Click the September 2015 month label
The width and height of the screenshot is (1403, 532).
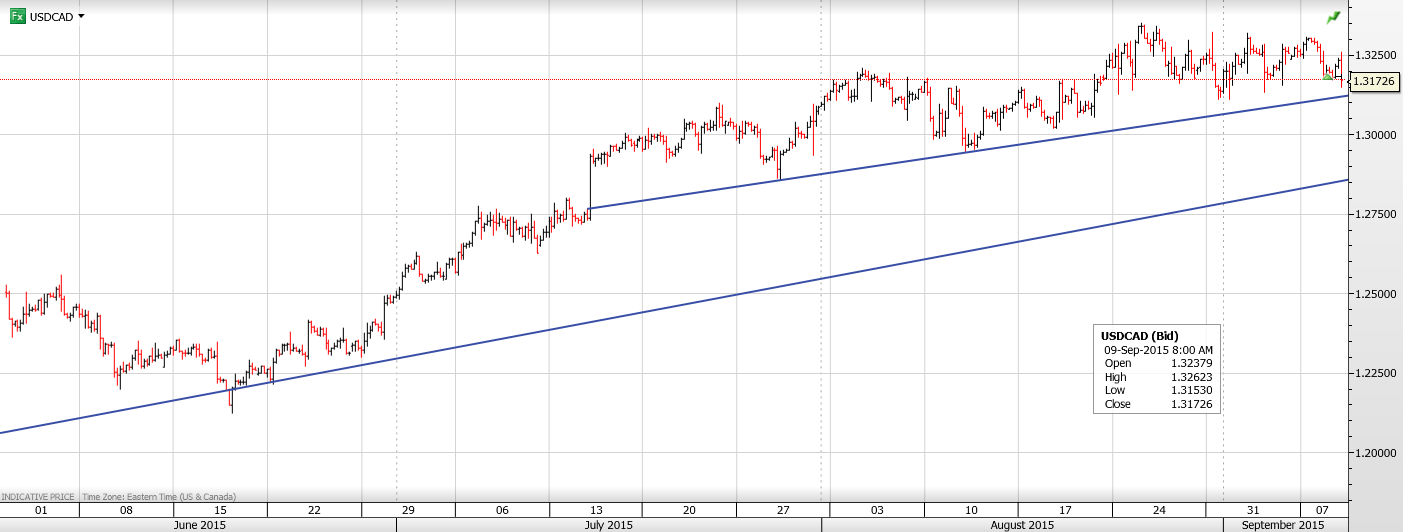(x=1282, y=525)
